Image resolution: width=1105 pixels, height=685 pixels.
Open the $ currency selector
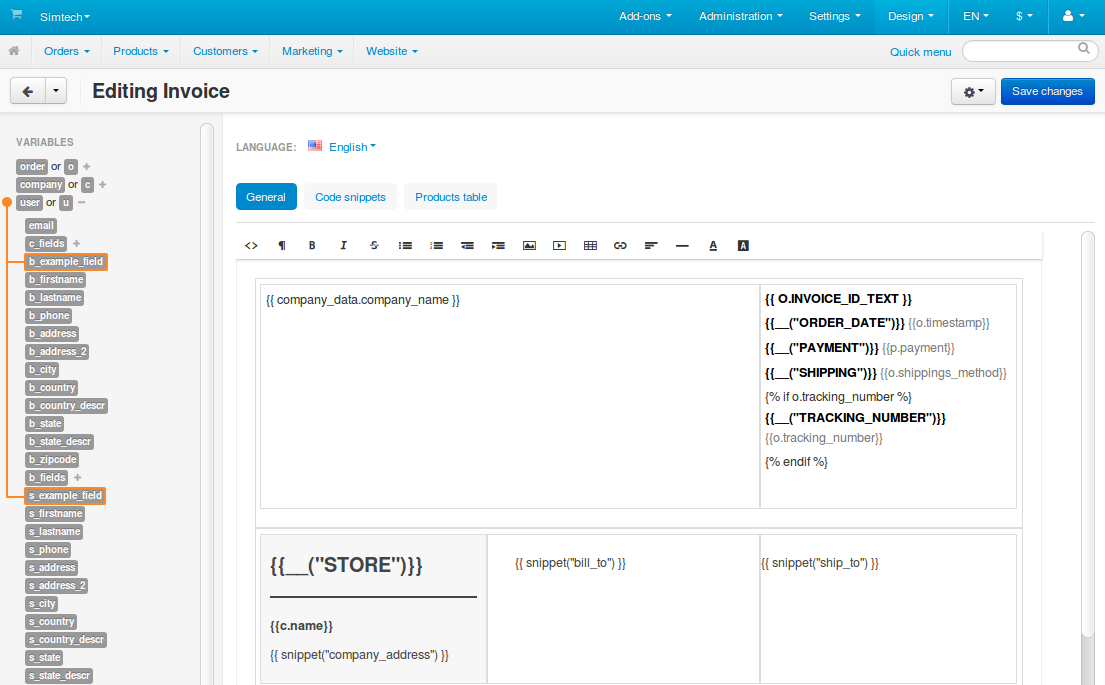pyautogui.click(x=1024, y=16)
